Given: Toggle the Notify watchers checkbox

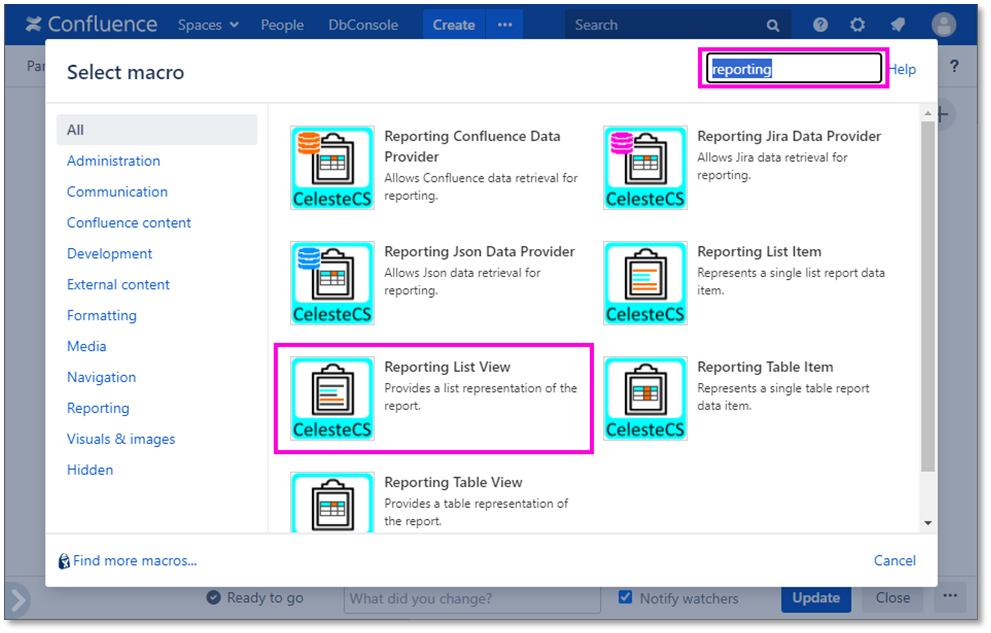Looking at the screenshot, I should (625, 597).
